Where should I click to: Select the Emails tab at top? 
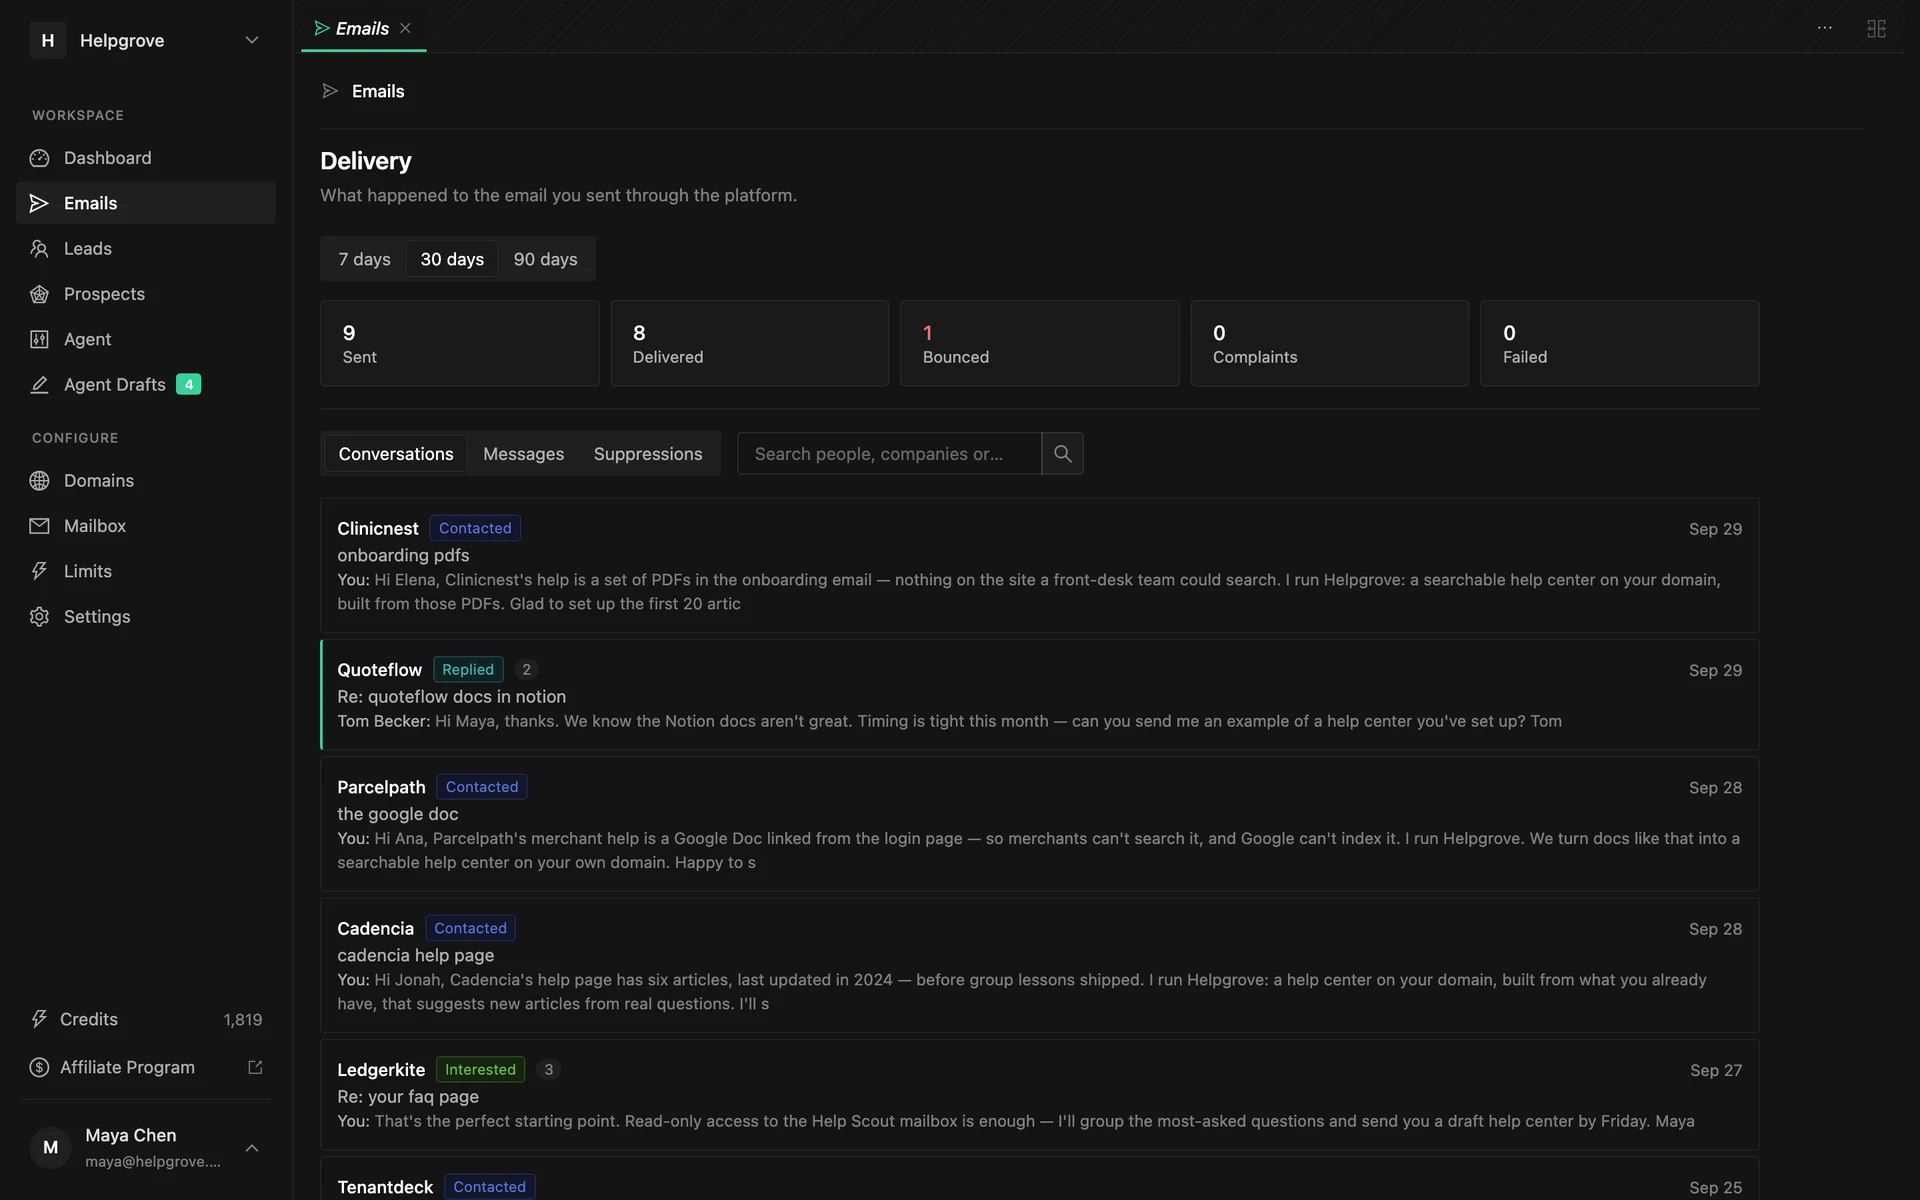(363, 28)
